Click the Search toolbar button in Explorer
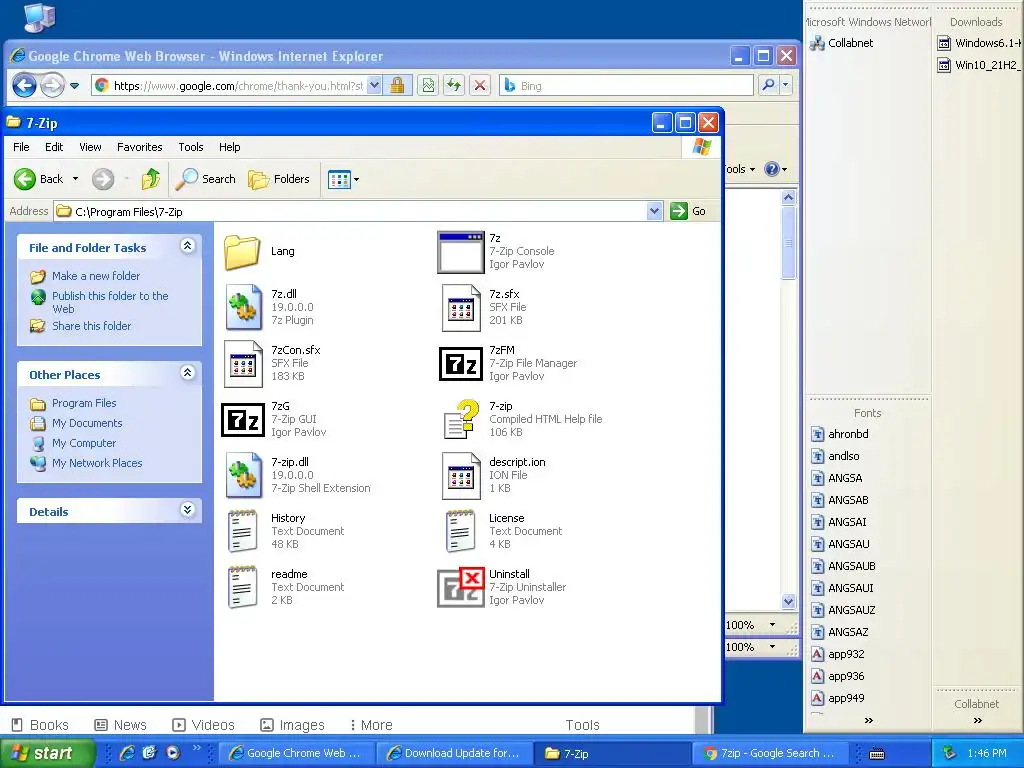1024x768 pixels. click(206, 179)
